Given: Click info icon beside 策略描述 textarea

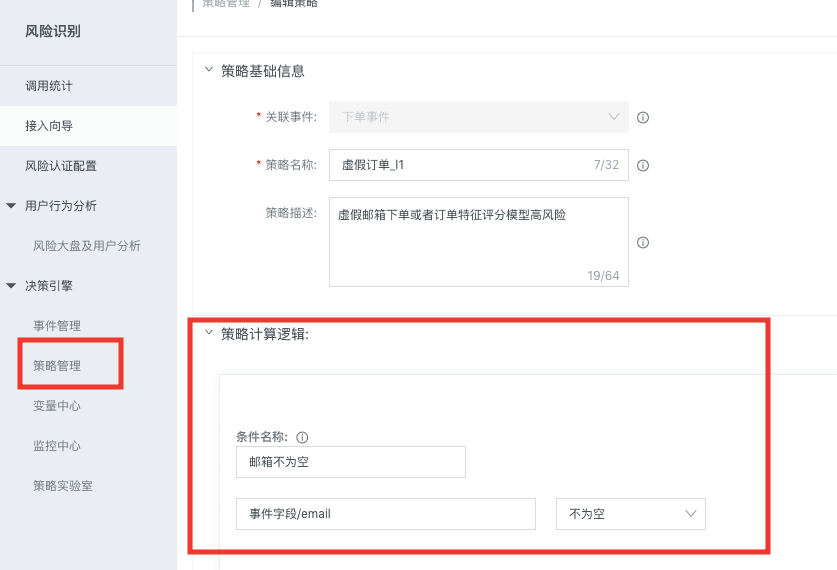Looking at the screenshot, I should [x=643, y=242].
